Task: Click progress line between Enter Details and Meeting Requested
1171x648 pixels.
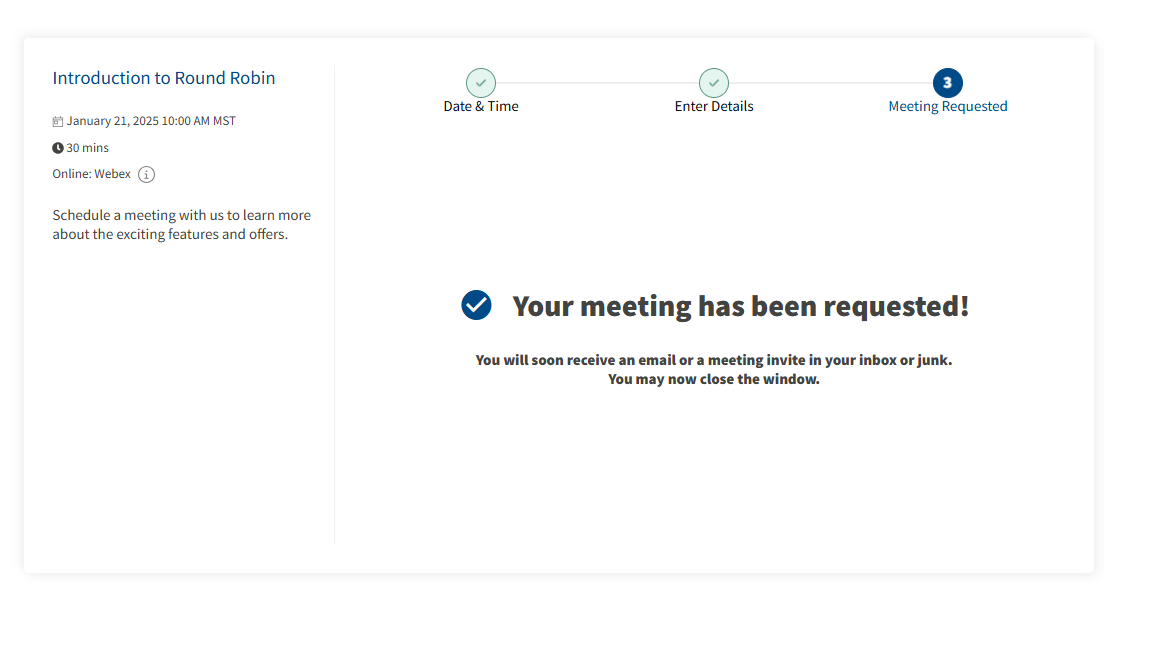Action: pyautogui.click(x=830, y=83)
